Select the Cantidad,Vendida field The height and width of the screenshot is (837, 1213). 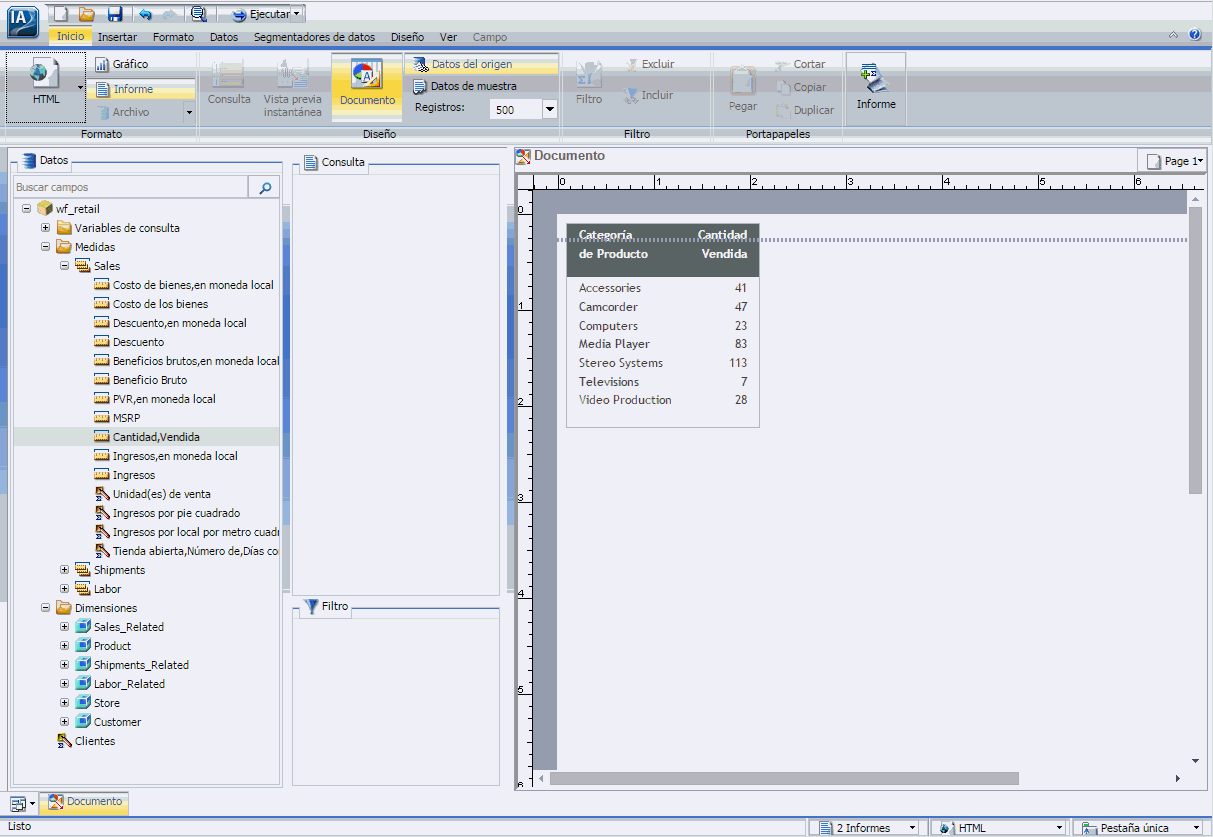pos(146,437)
